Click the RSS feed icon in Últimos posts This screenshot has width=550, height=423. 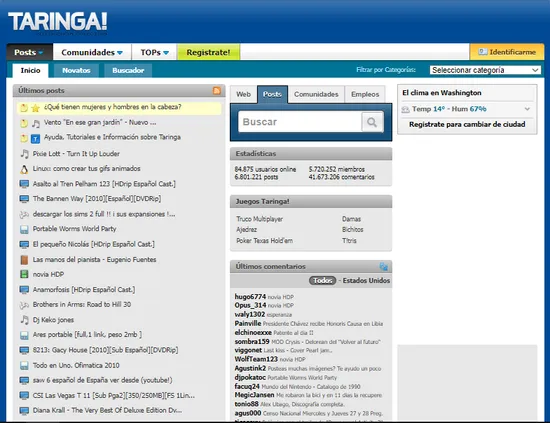click(217, 90)
